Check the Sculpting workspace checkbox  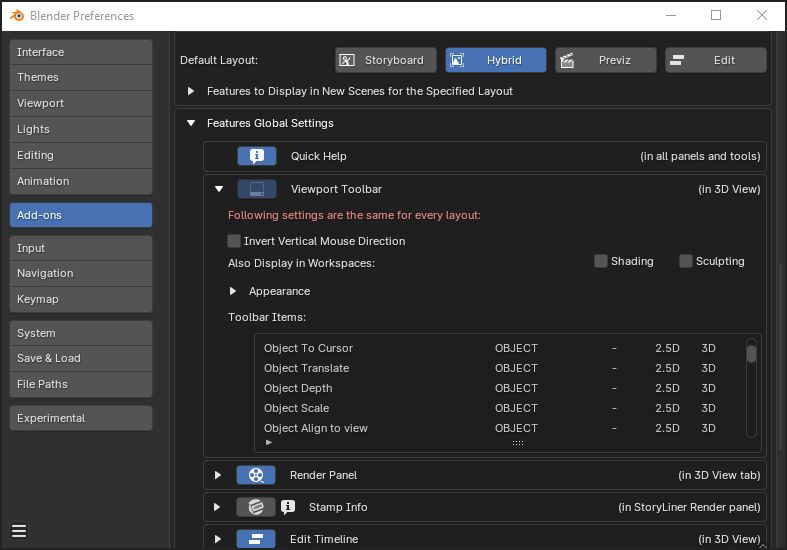coord(686,261)
